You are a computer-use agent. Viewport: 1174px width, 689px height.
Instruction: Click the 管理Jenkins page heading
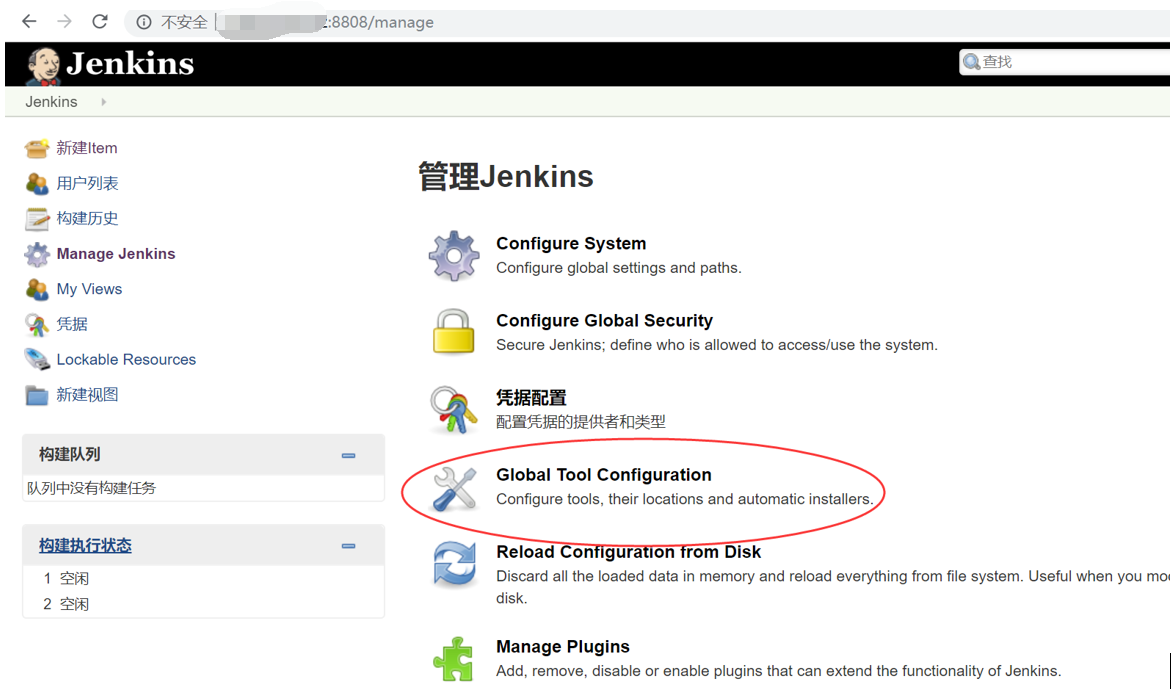tap(505, 177)
